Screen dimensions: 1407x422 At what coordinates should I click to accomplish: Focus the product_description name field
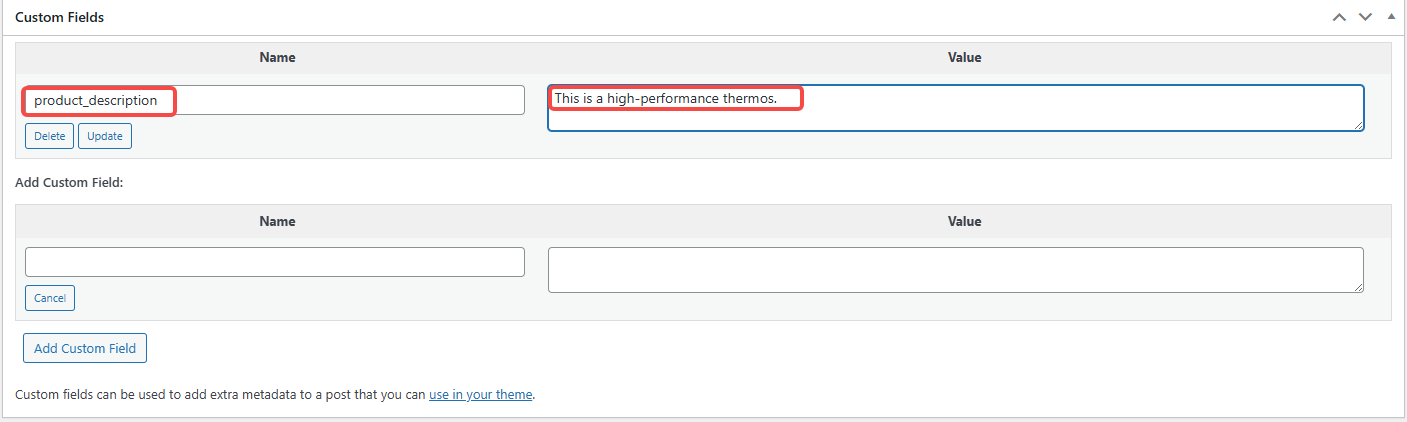click(274, 100)
